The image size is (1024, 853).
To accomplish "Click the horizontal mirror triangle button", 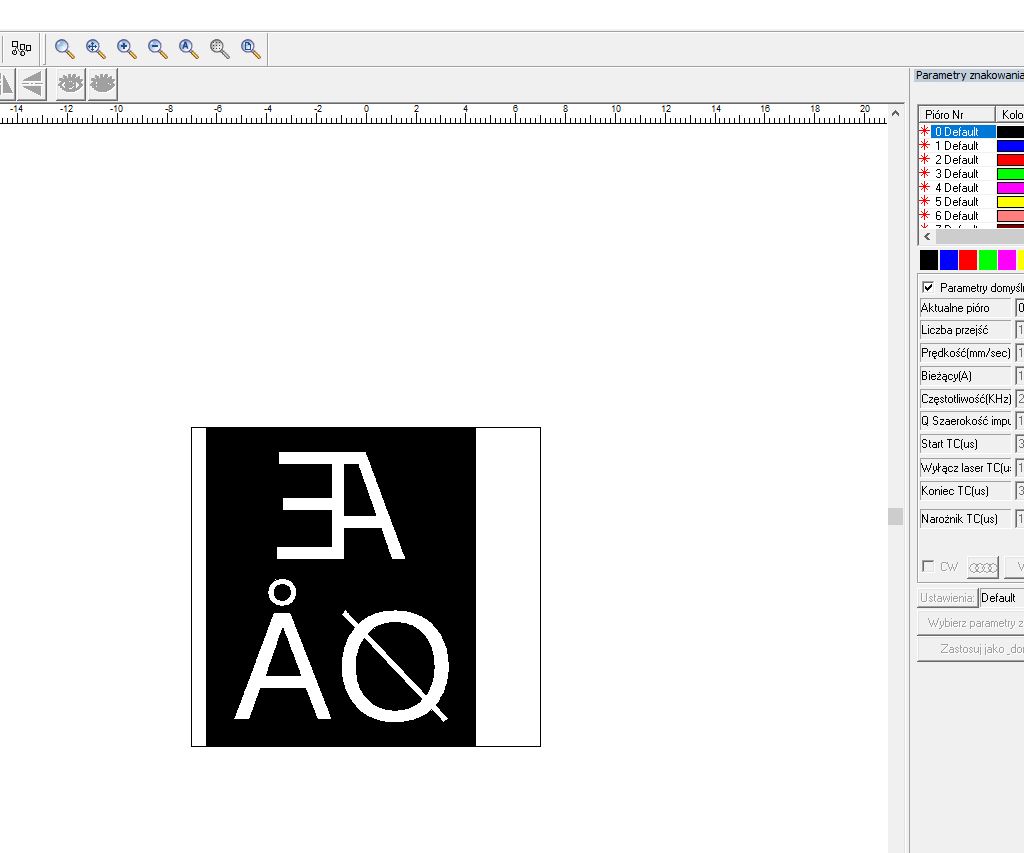I will tap(7, 84).
